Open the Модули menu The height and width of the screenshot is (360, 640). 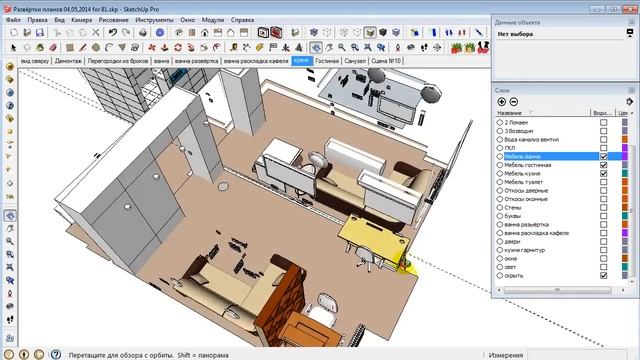pos(213,20)
